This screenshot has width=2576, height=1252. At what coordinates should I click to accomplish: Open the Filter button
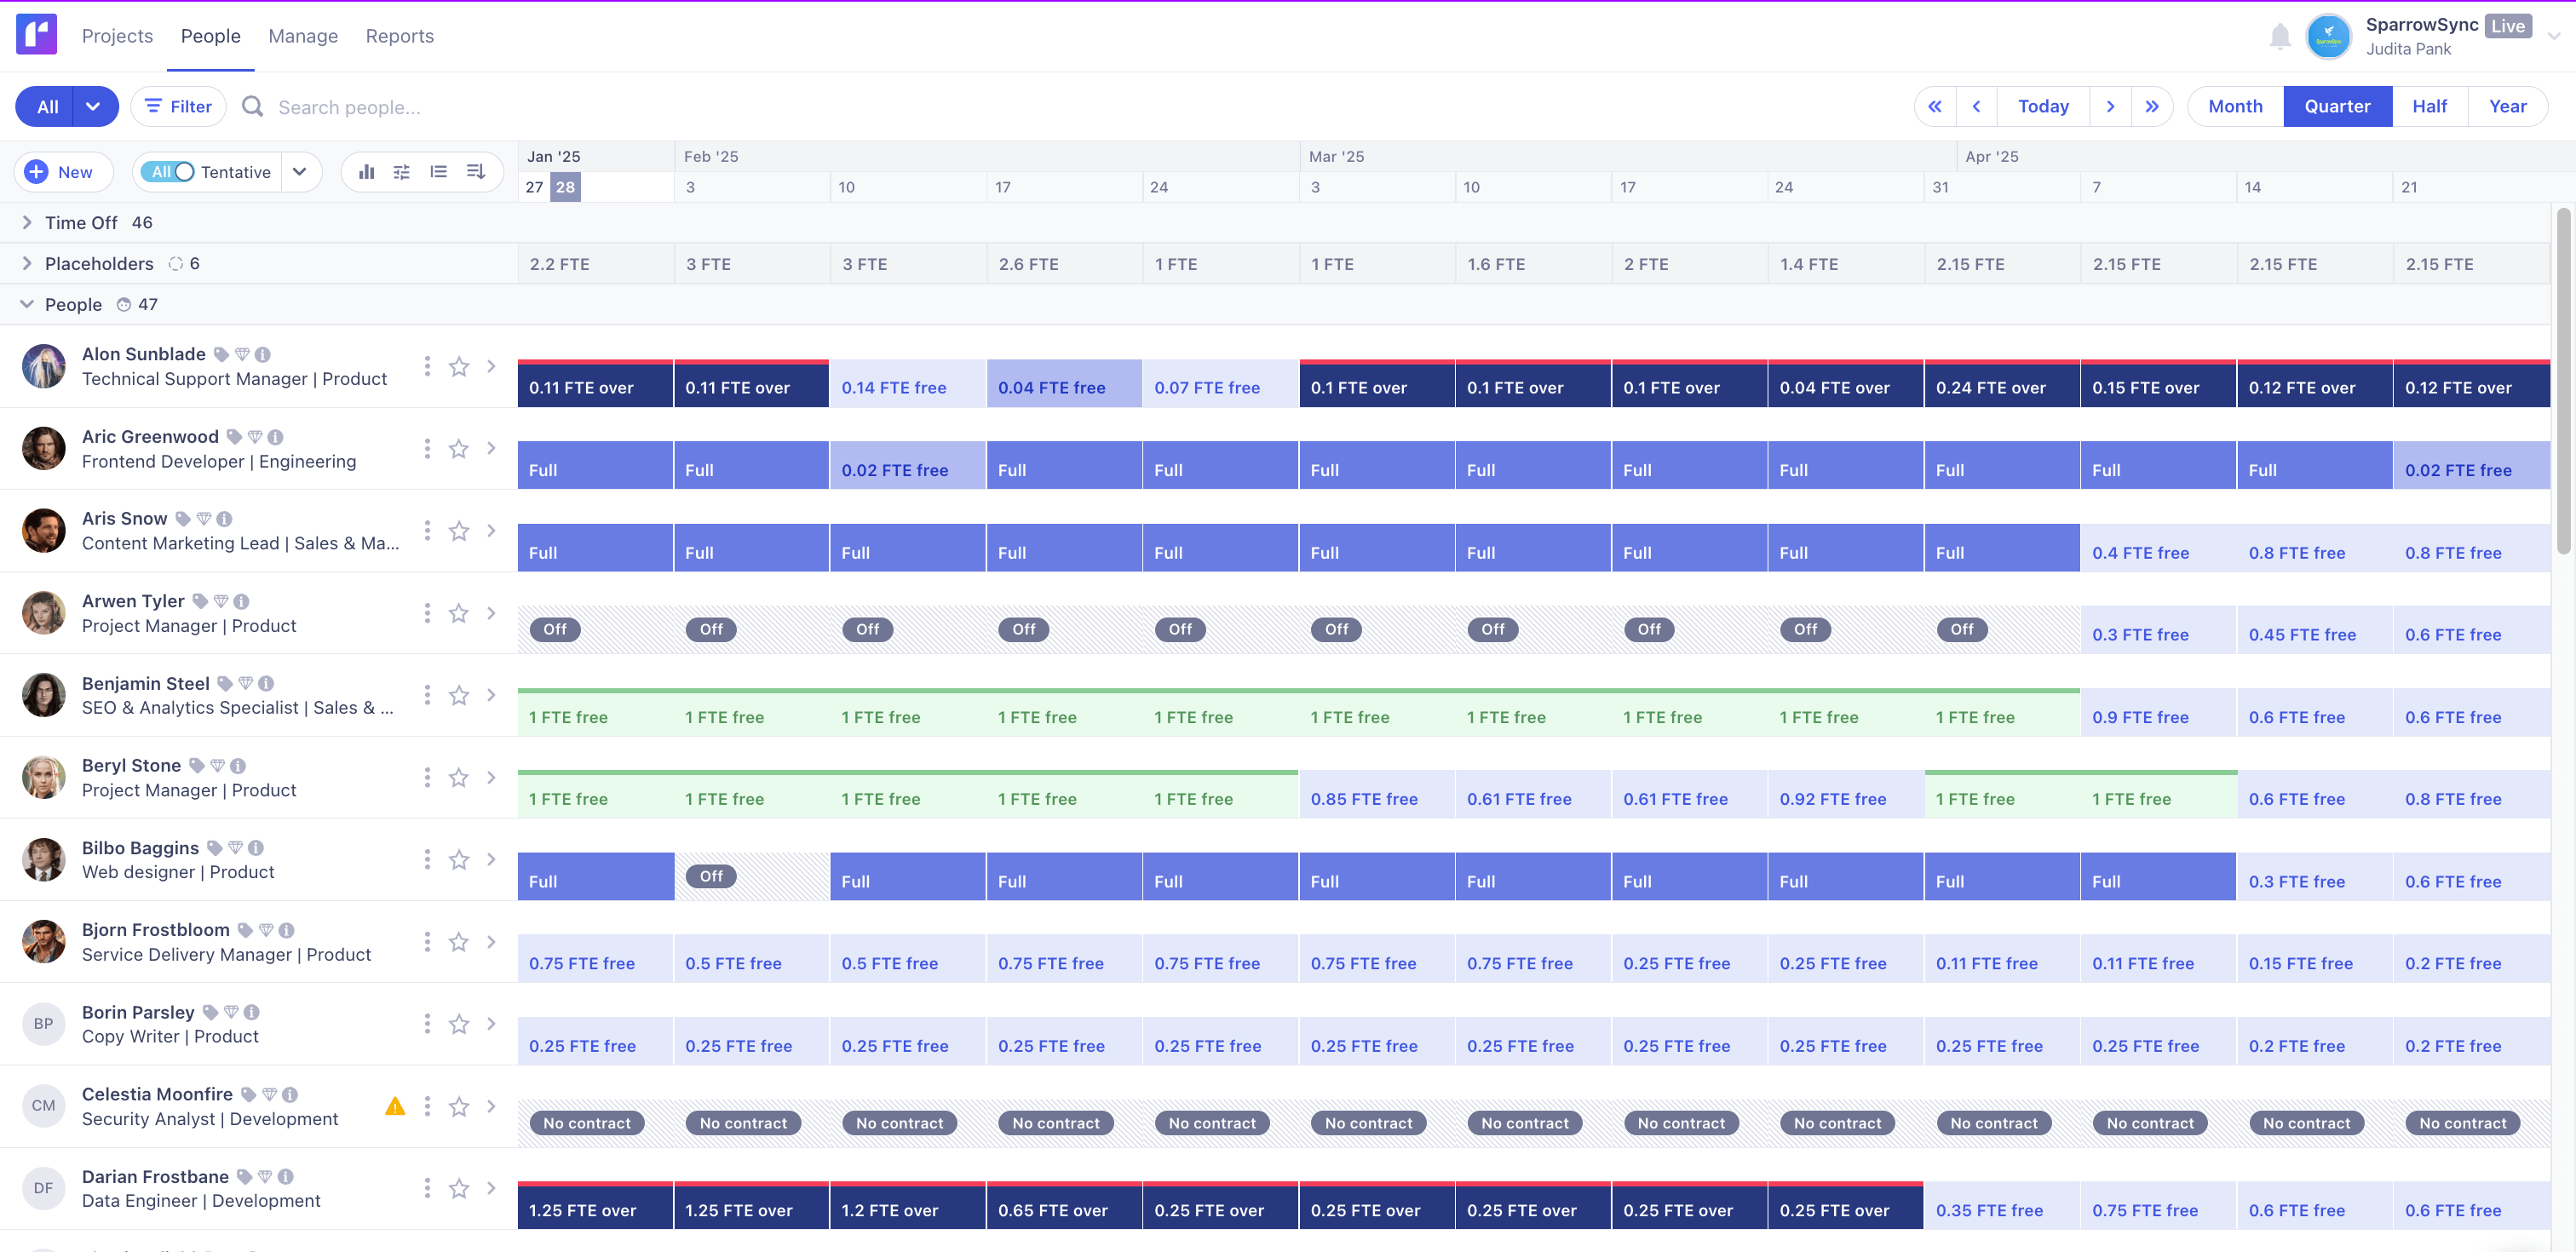tap(179, 107)
